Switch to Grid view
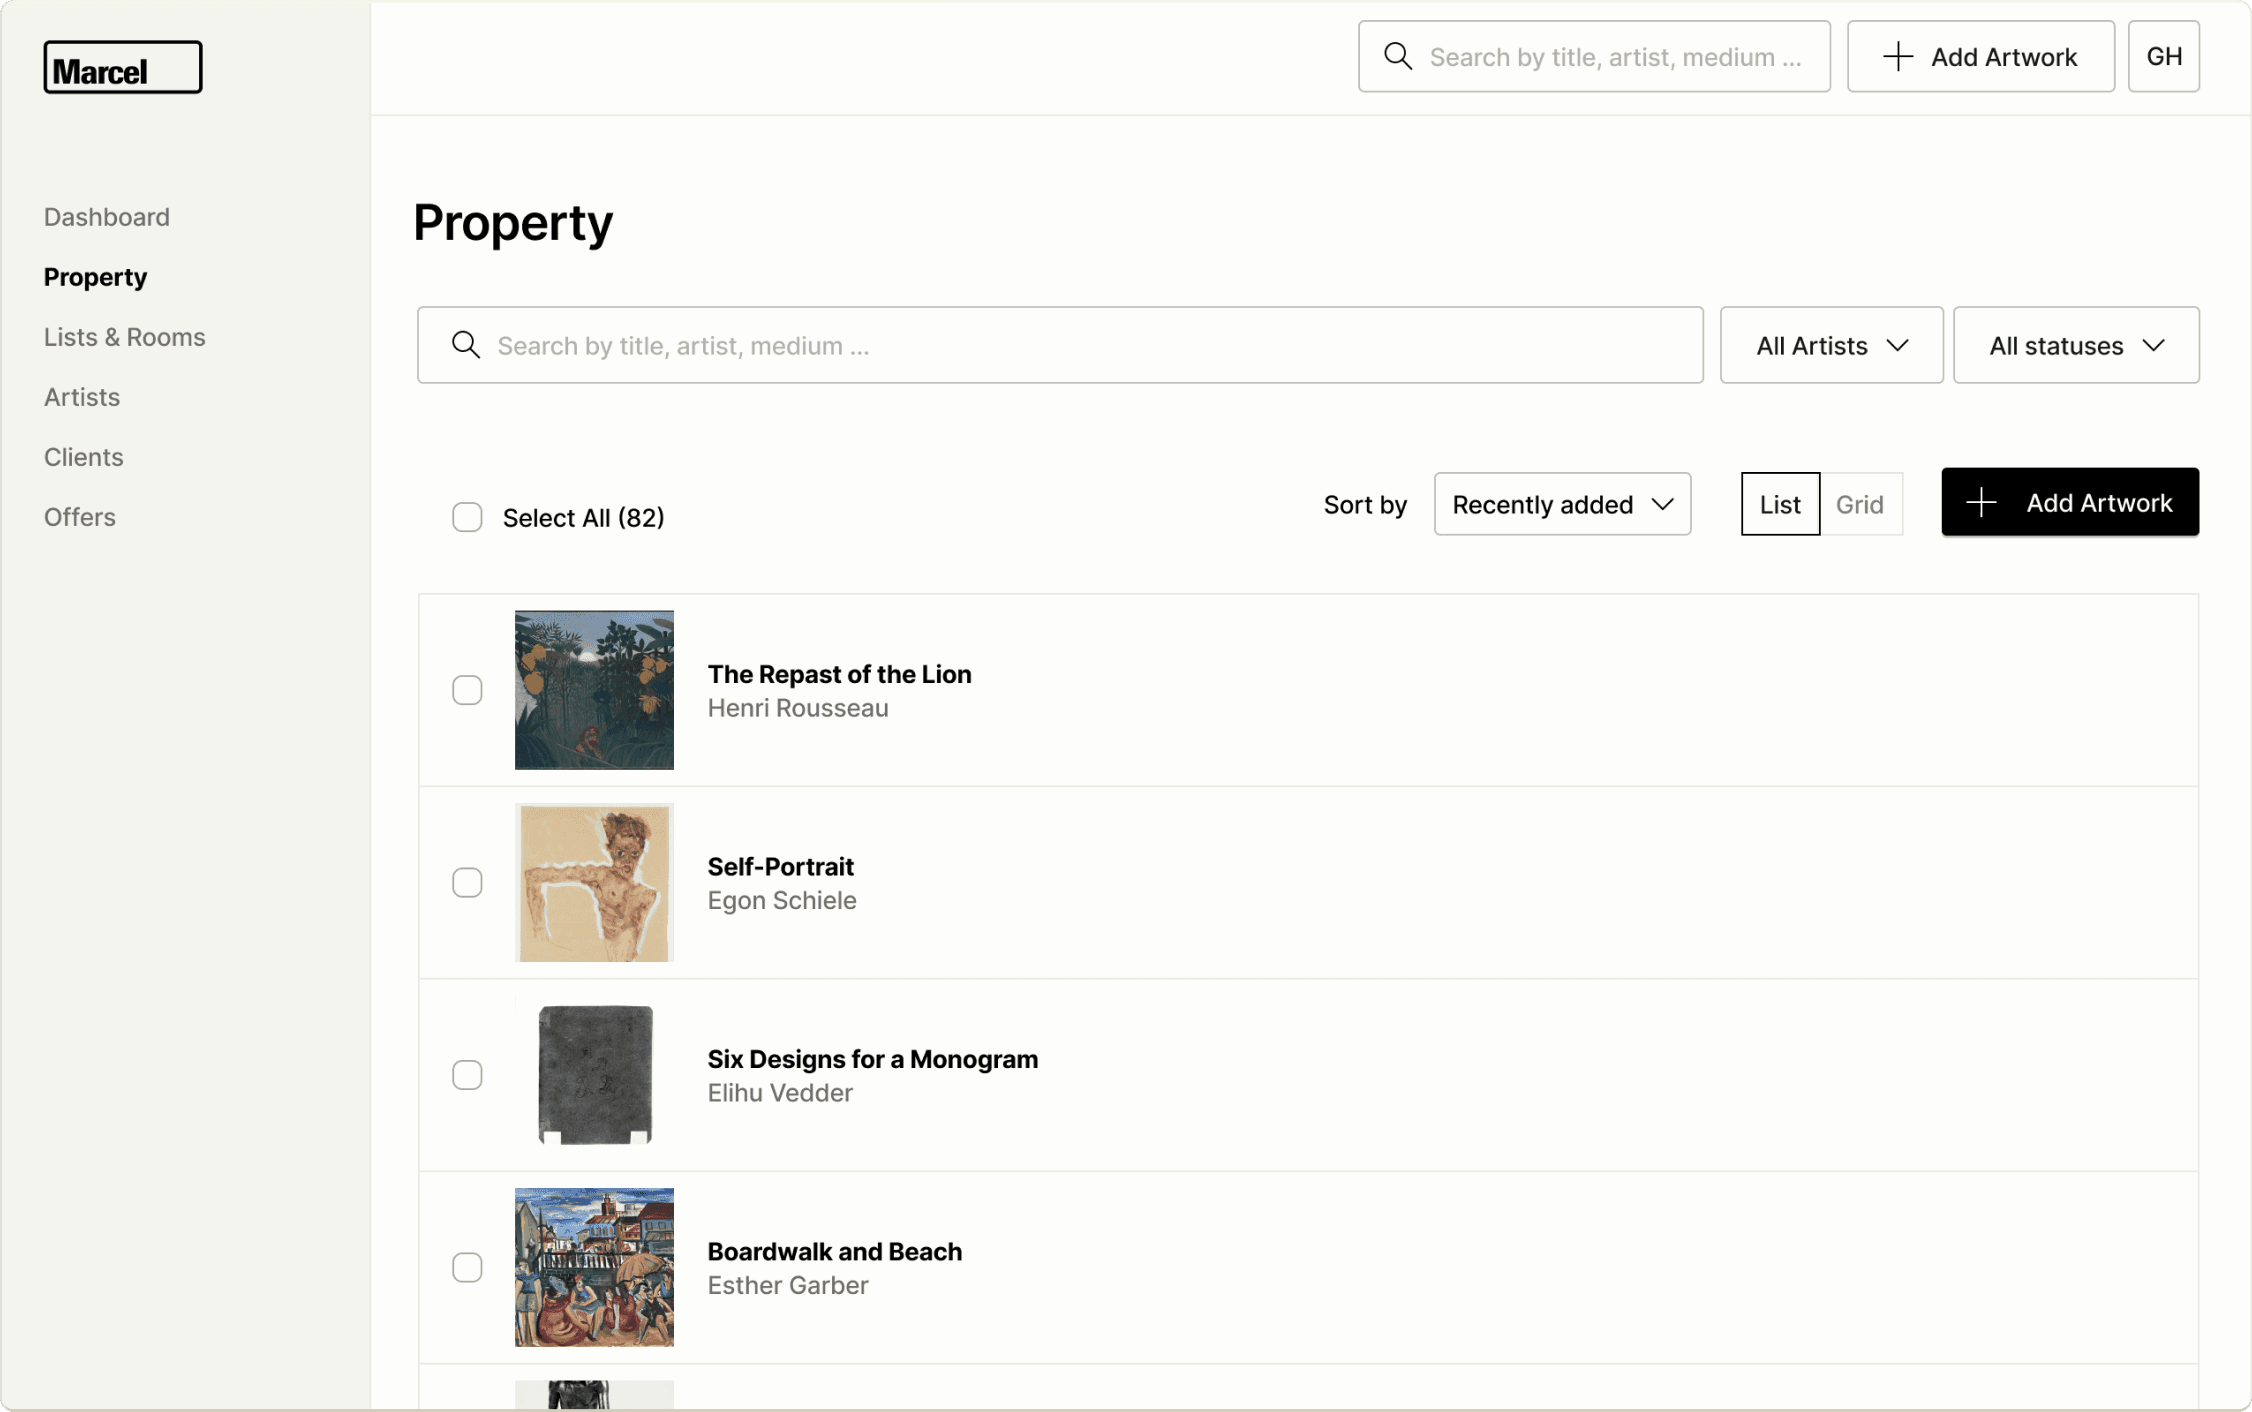This screenshot has height=1412, width=2252. click(1860, 504)
